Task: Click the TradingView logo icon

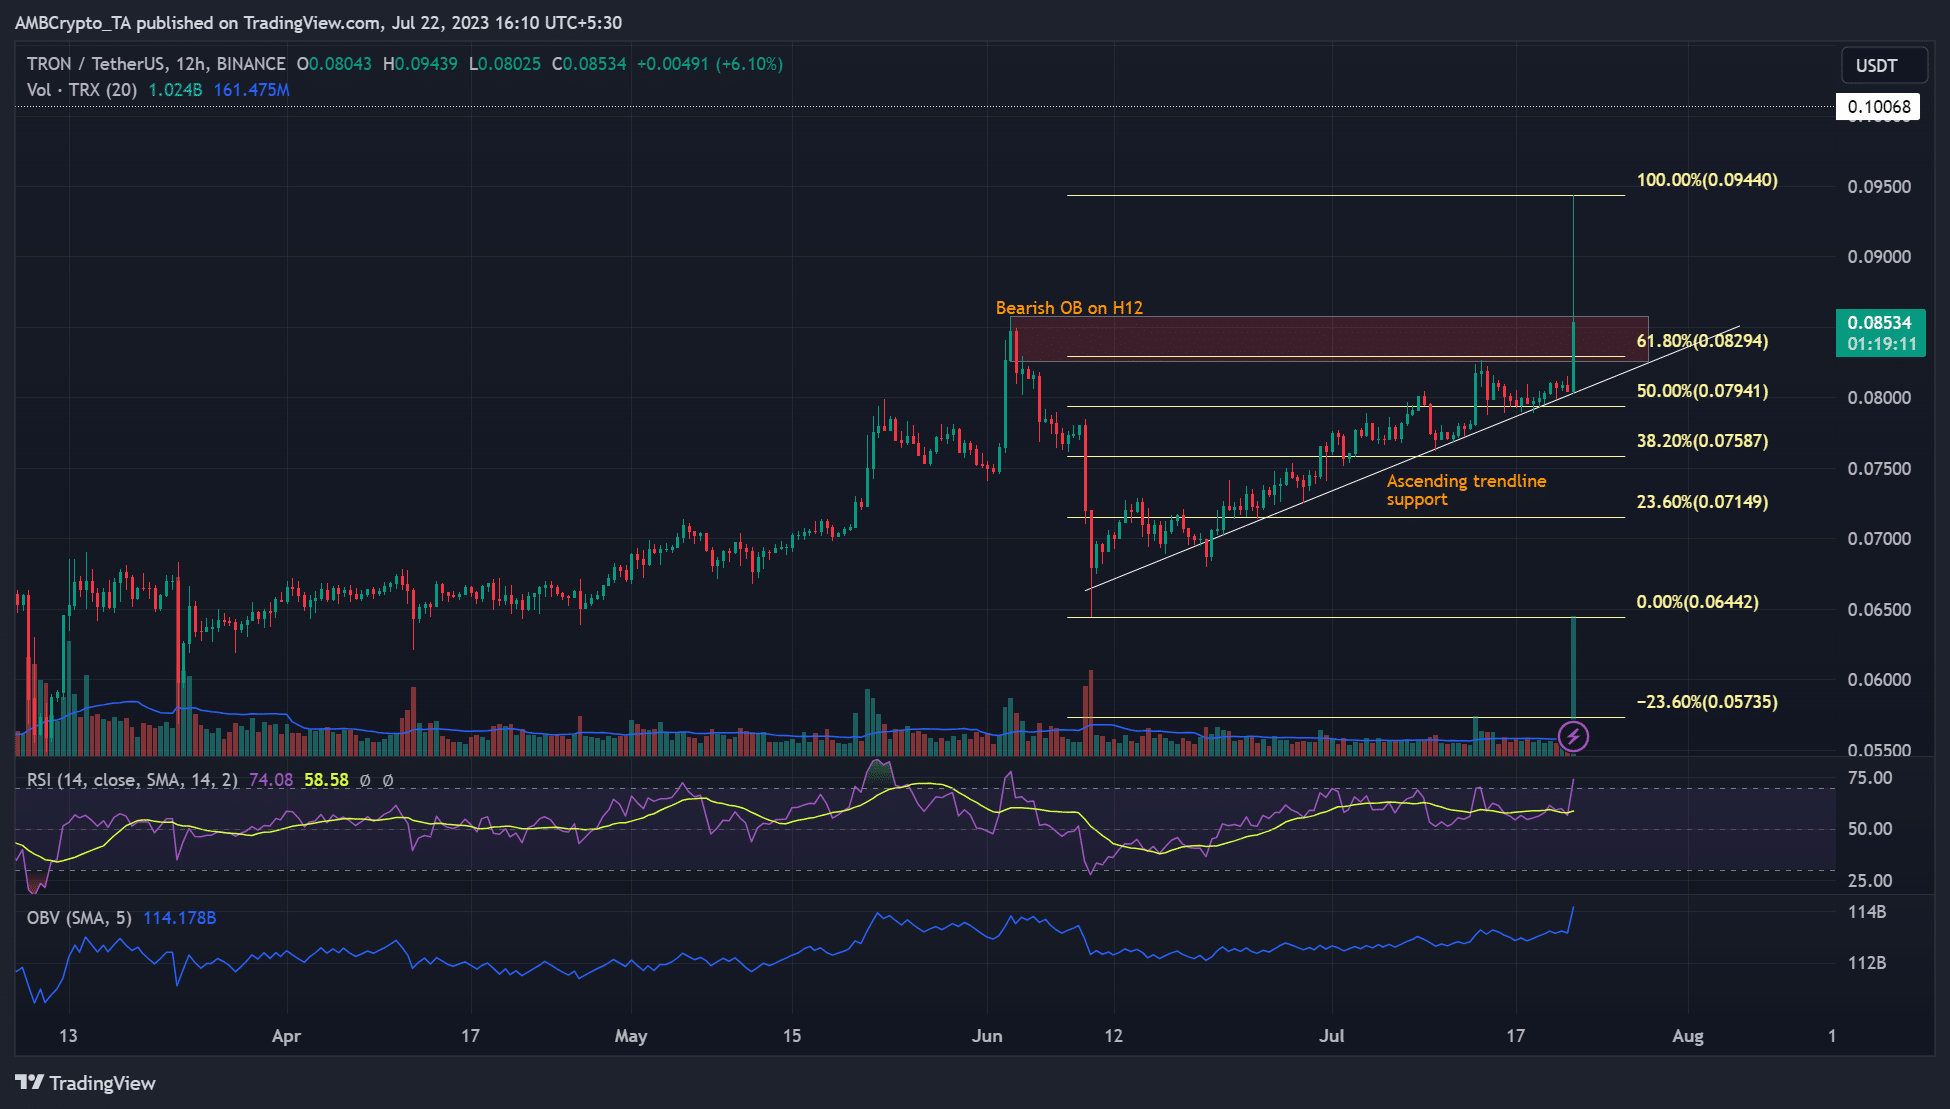Action: 29,1083
